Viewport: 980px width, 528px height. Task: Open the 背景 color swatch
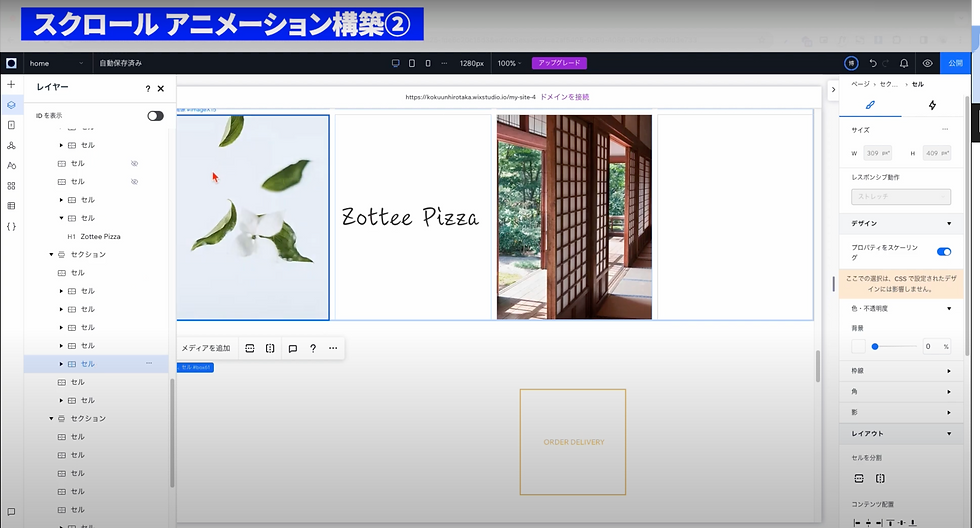point(859,346)
